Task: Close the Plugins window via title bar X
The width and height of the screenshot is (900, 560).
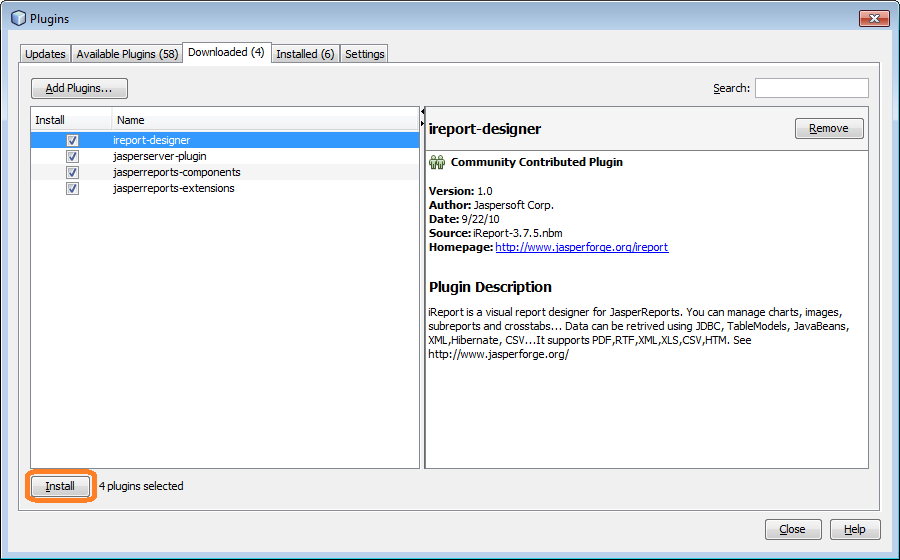Action: pos(872,18)
